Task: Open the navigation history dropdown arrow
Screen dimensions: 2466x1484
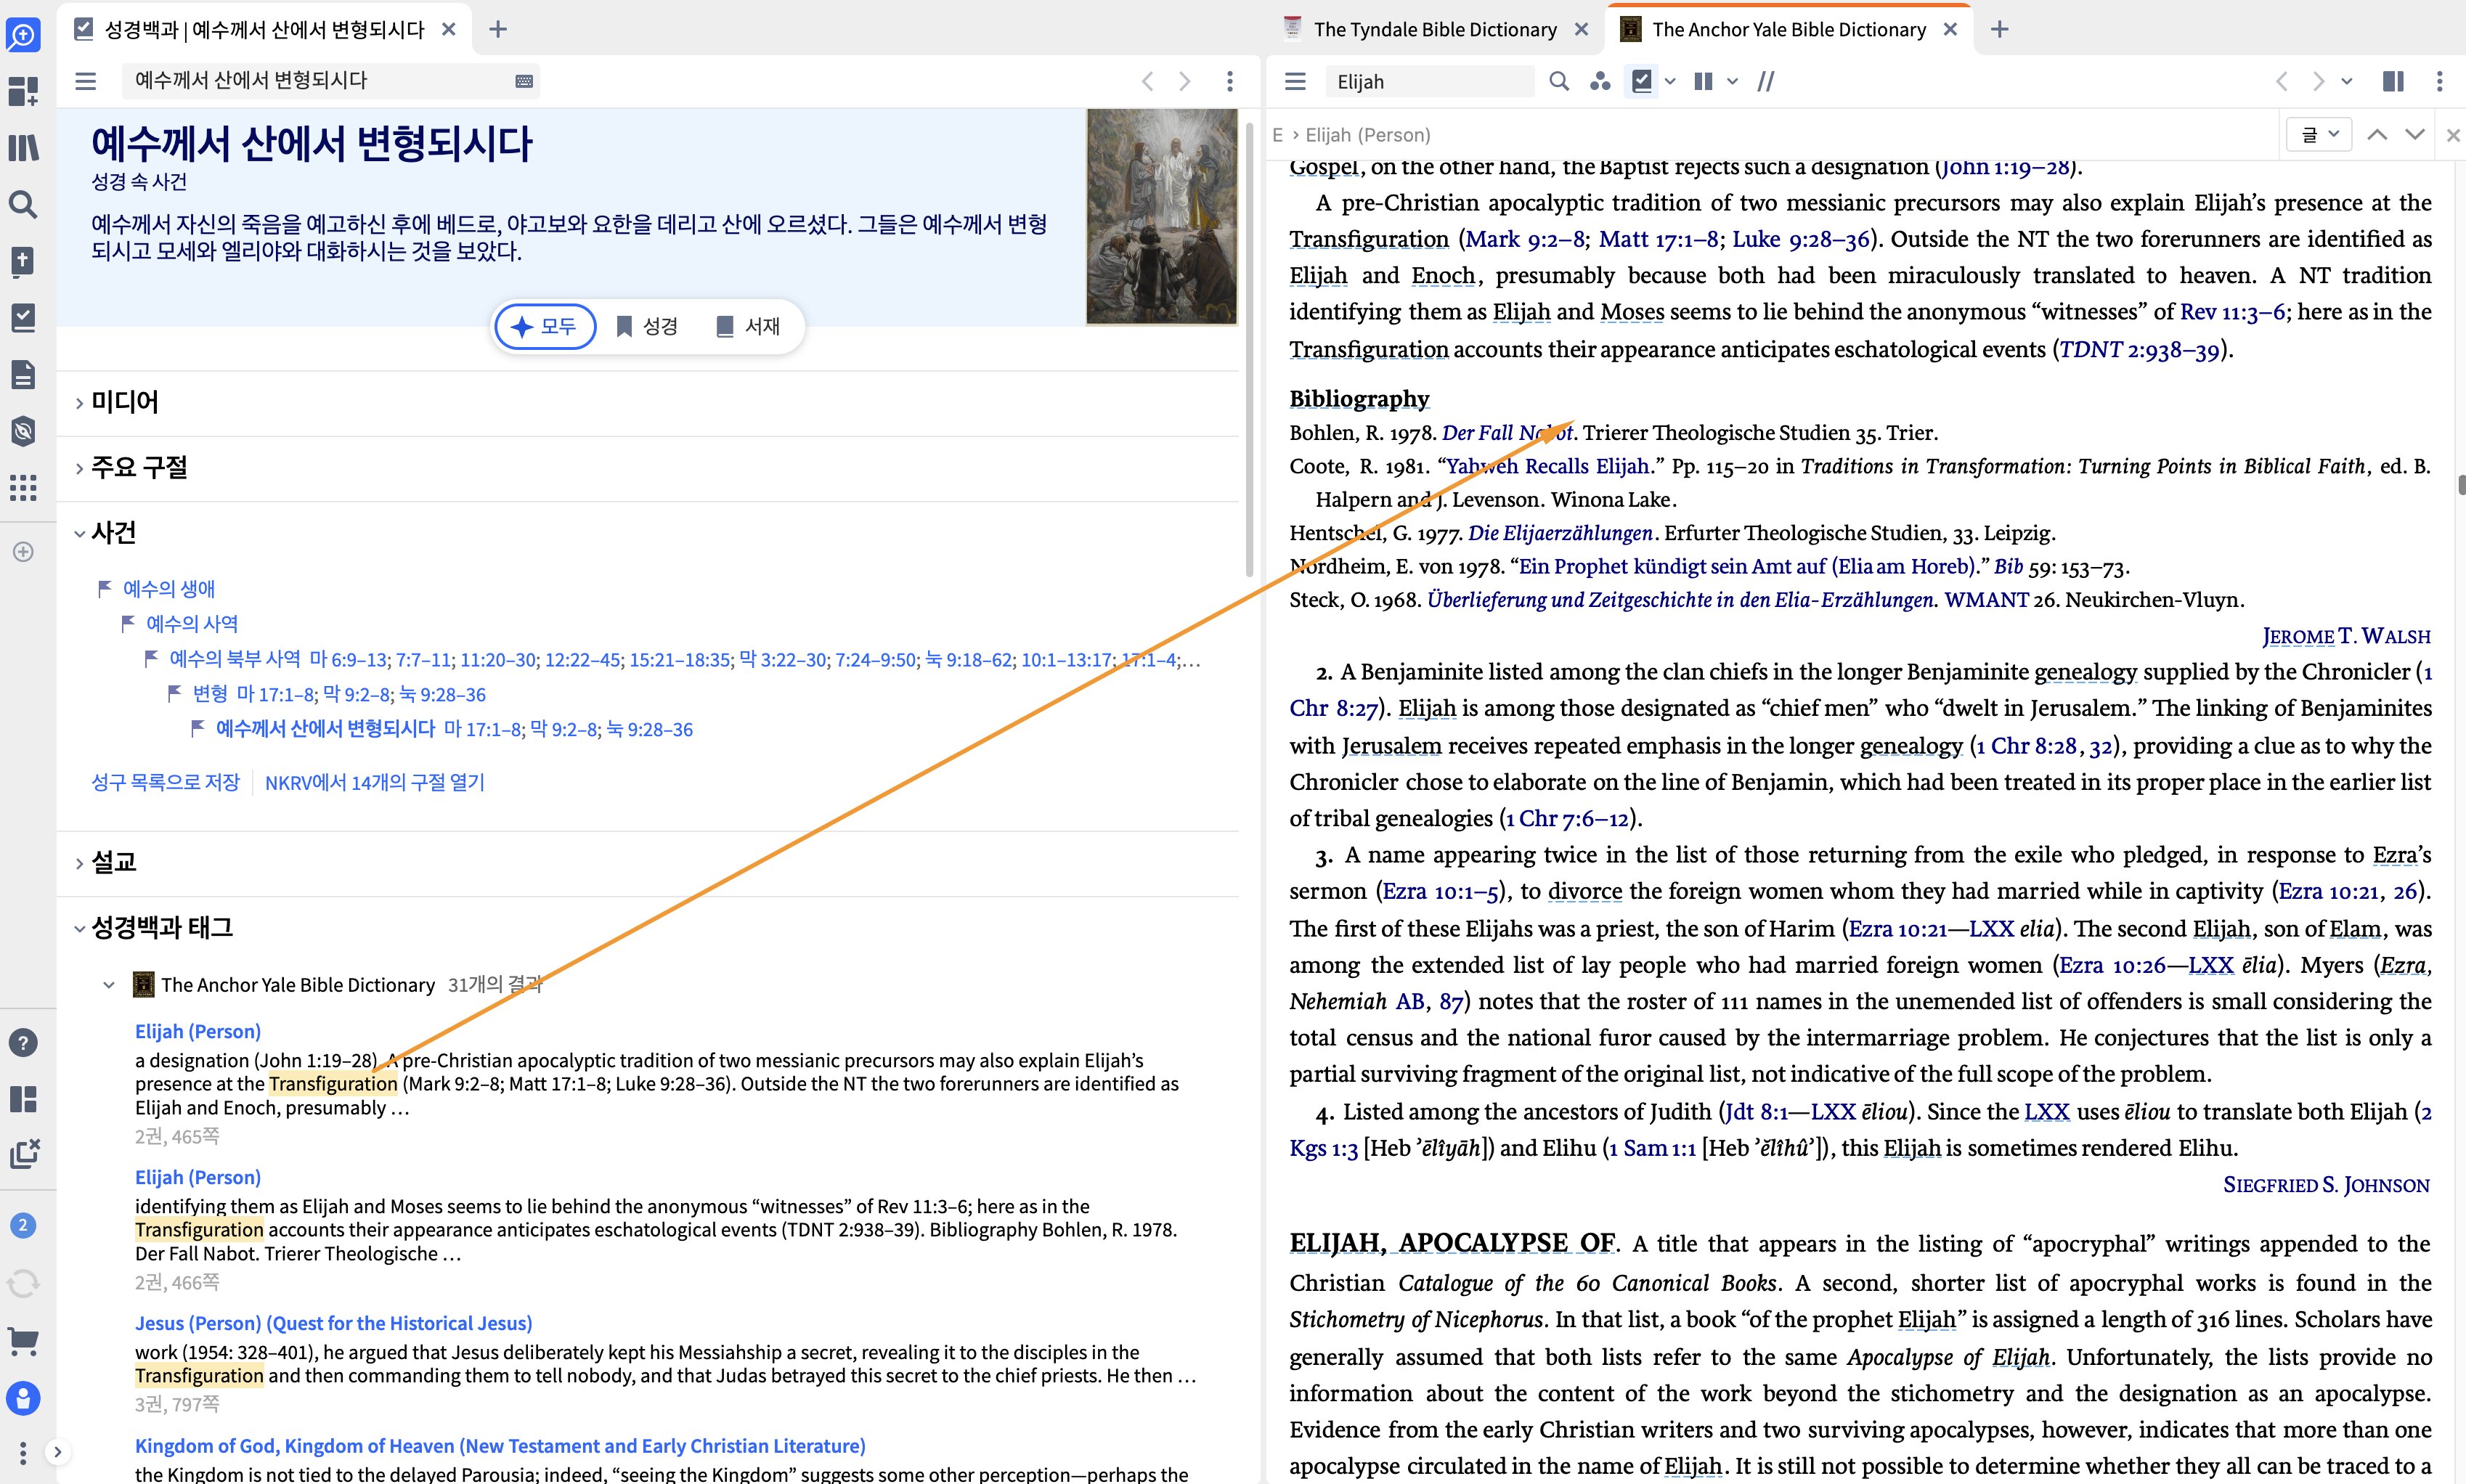Action: pos(2347,81)
